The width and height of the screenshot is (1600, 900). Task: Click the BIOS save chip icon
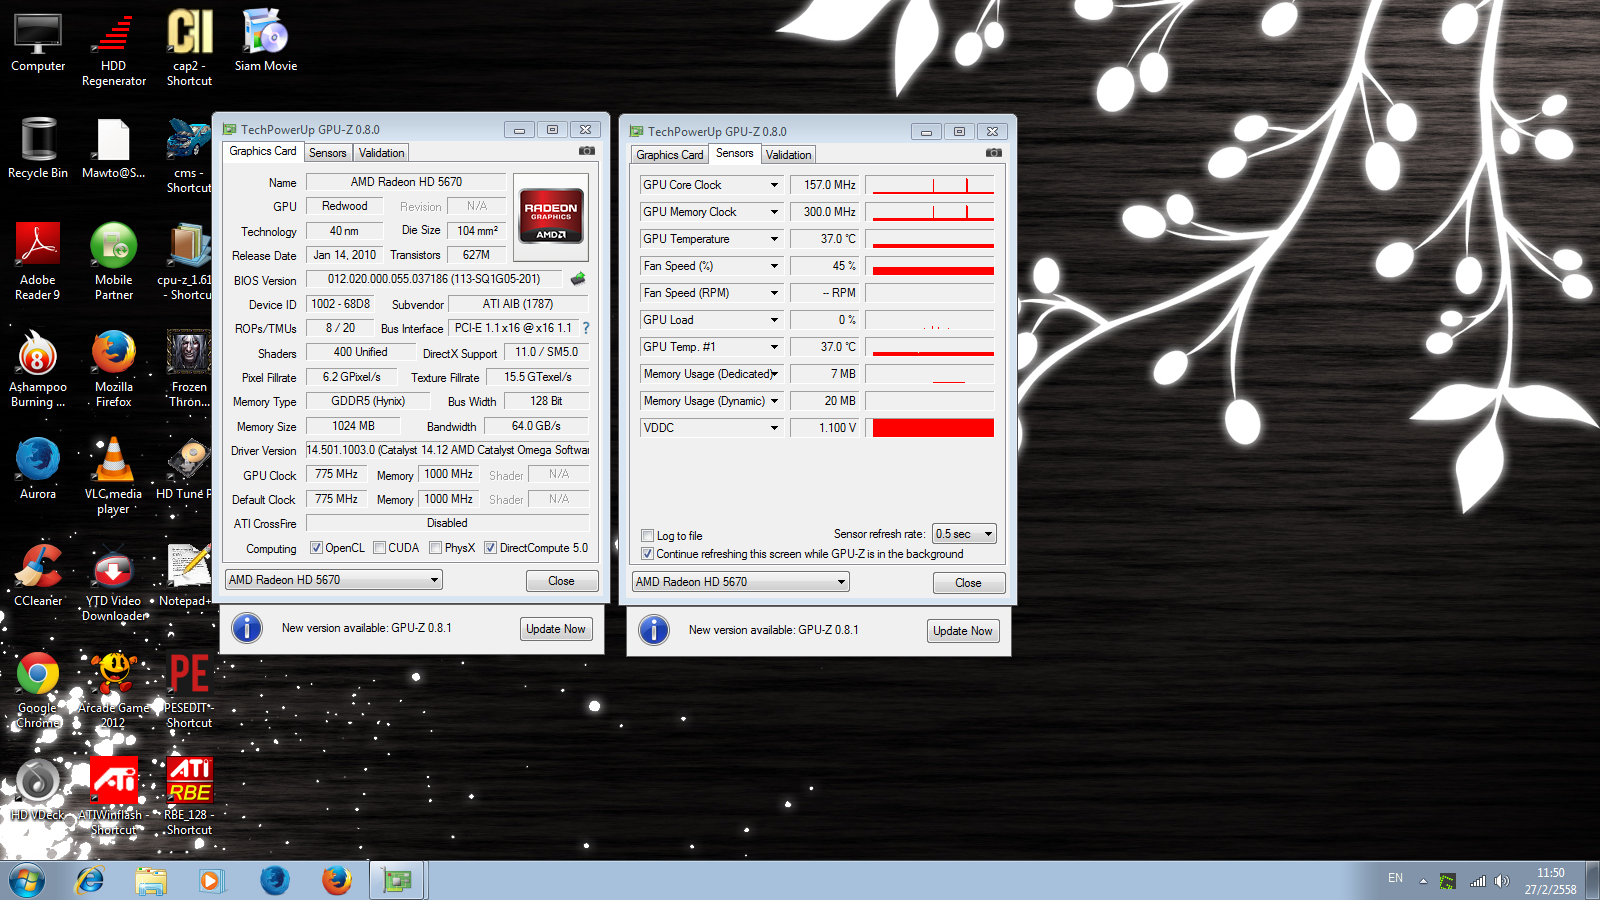(x=577, y=279)
